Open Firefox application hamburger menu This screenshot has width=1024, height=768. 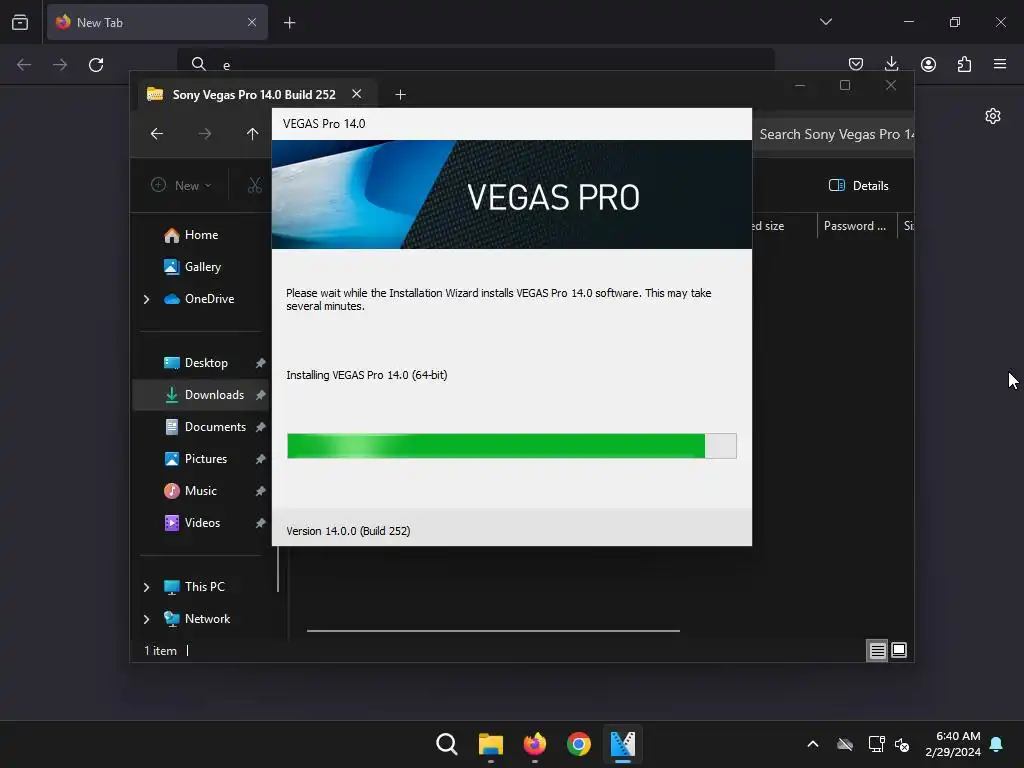(1000, 64)
